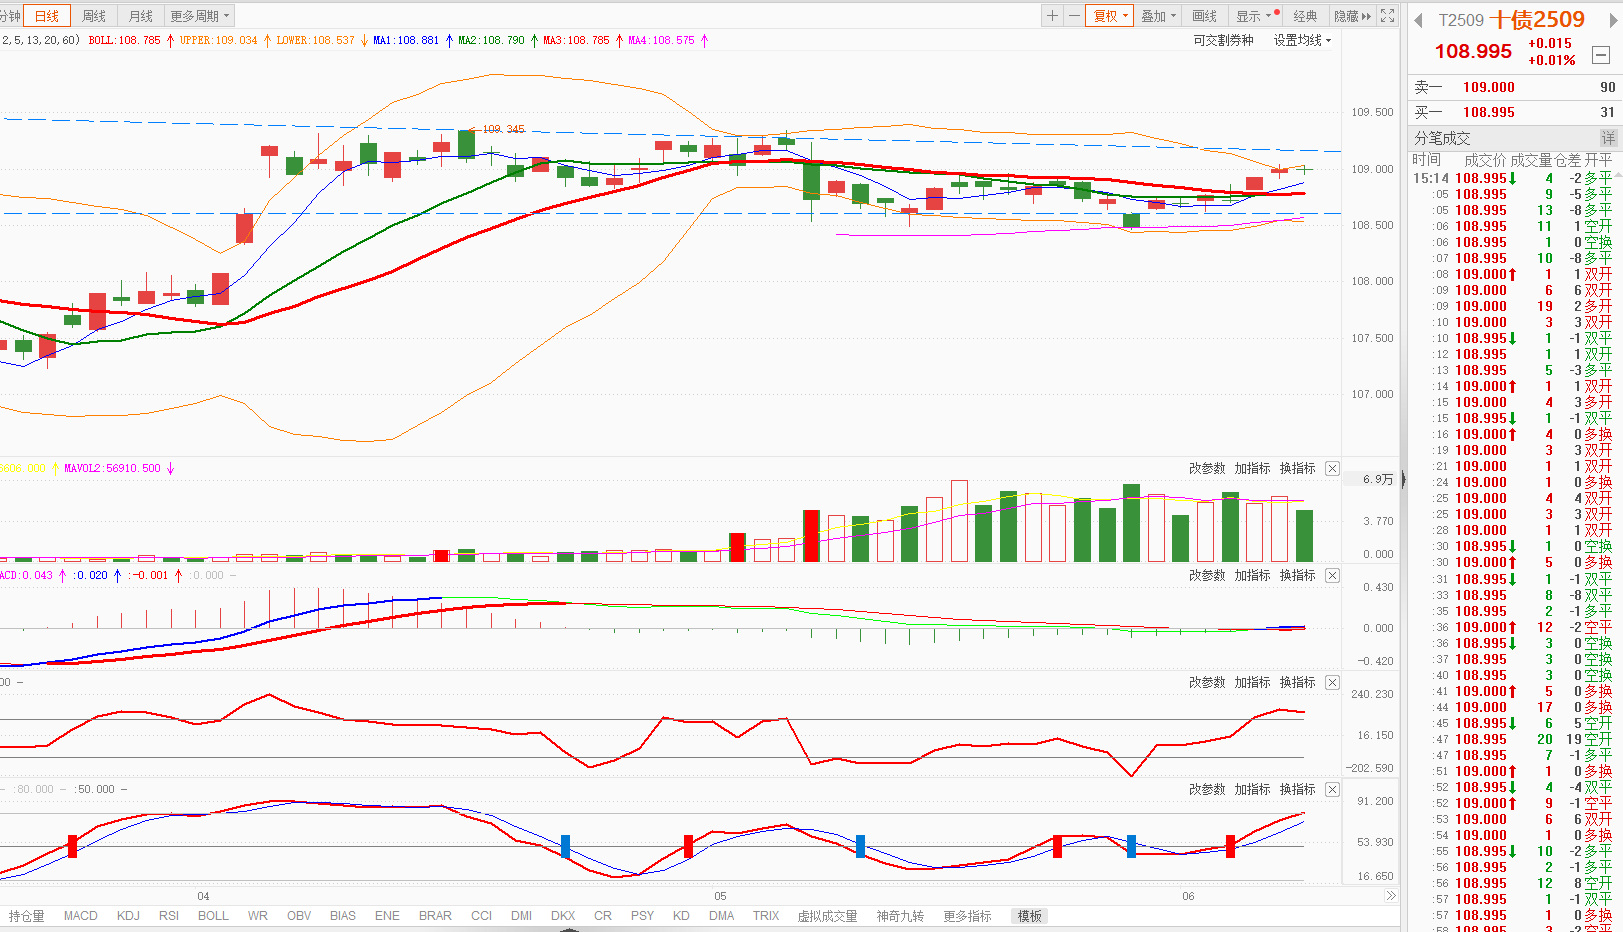Select DKX indicator tab
This screenshot has width=1623, height=932.
pyautogui.click(x=563, y=915)
